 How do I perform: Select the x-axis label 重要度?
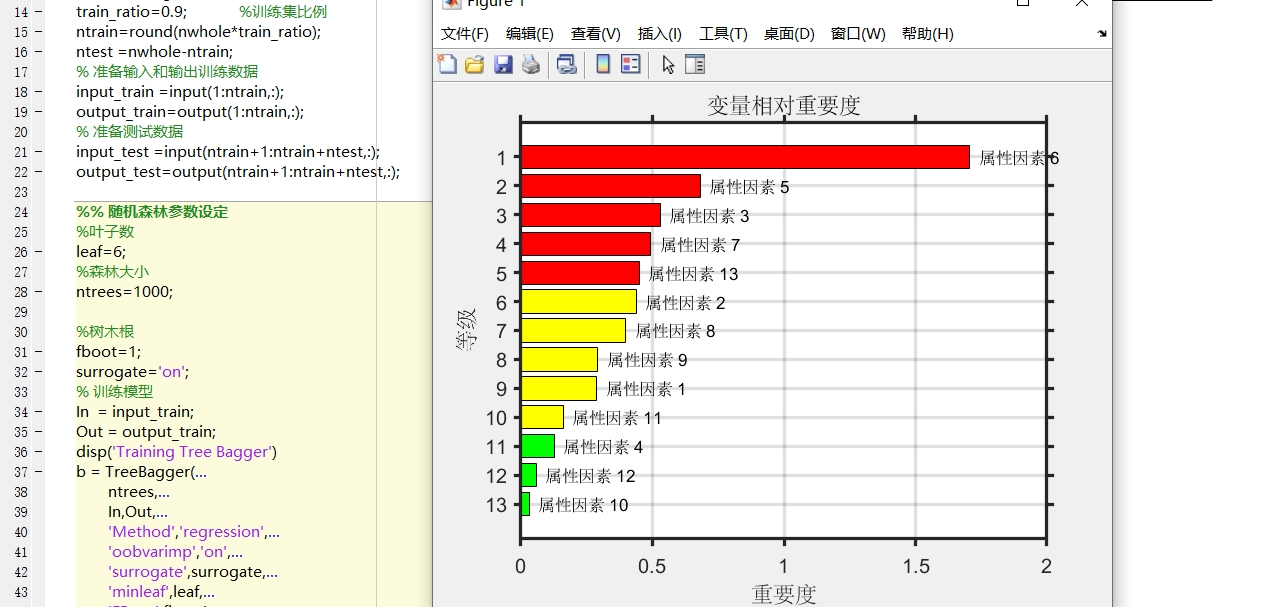(x=784, y=594)
